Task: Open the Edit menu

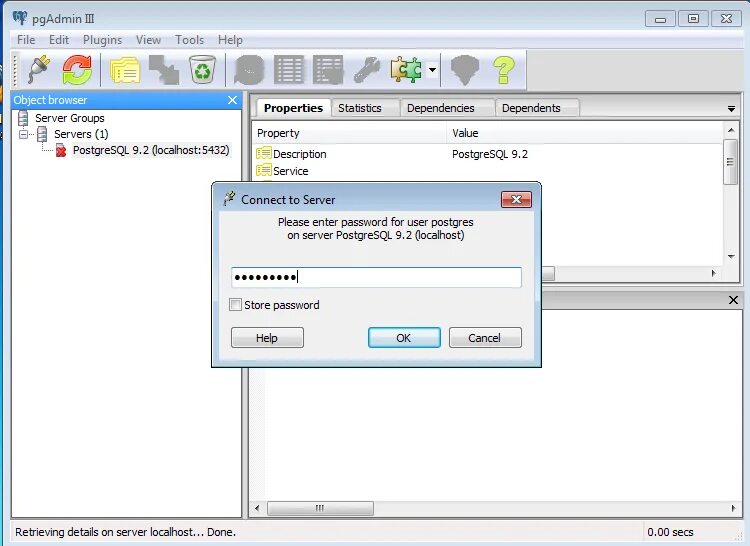Action: click(x=59, y=40)
